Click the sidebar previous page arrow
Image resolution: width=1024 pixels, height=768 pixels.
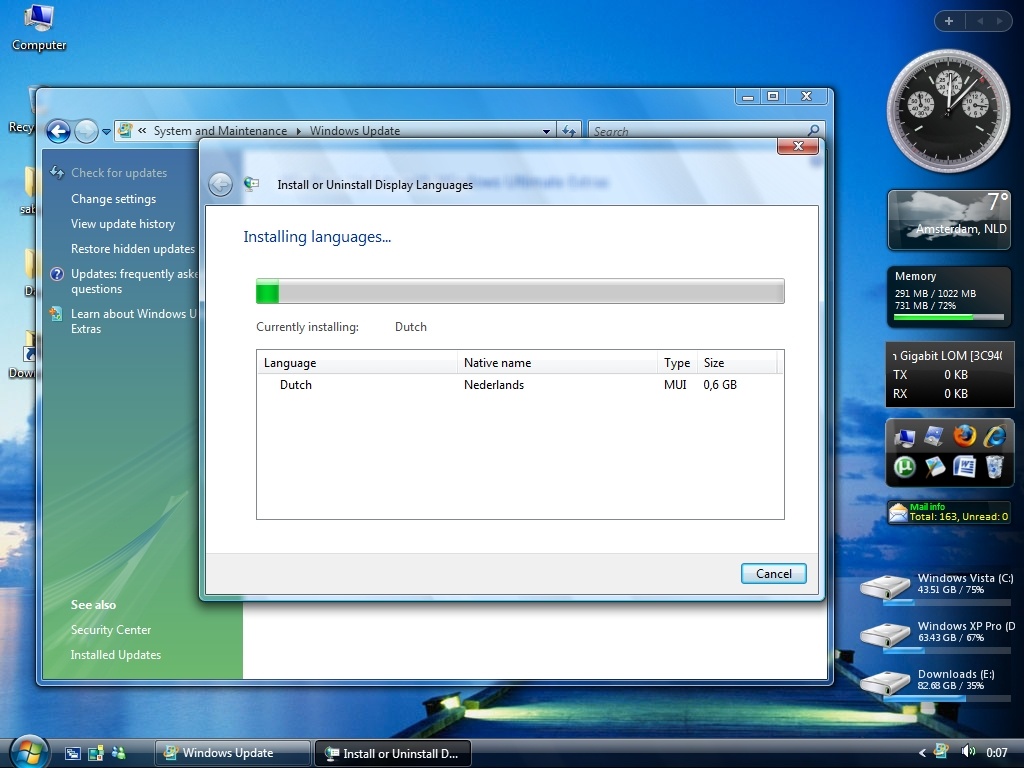(x=980, y=21)
